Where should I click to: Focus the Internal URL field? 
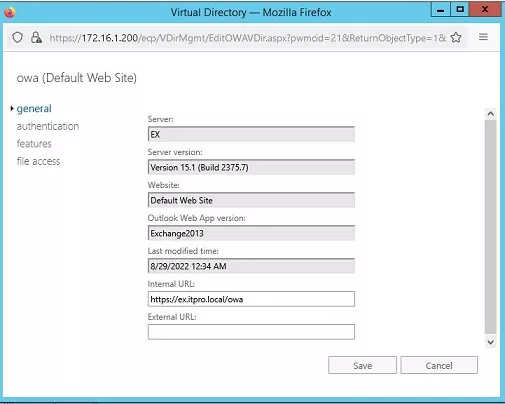point(251,299)
